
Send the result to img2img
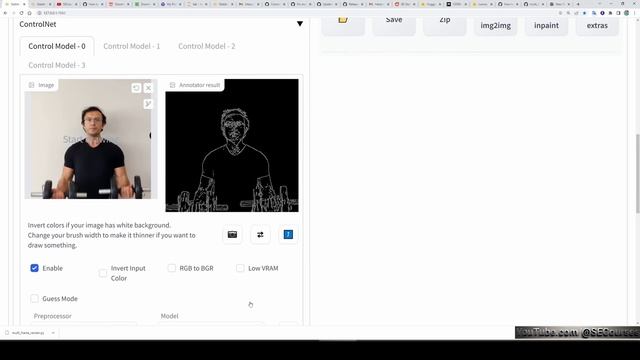coord(496,25)
